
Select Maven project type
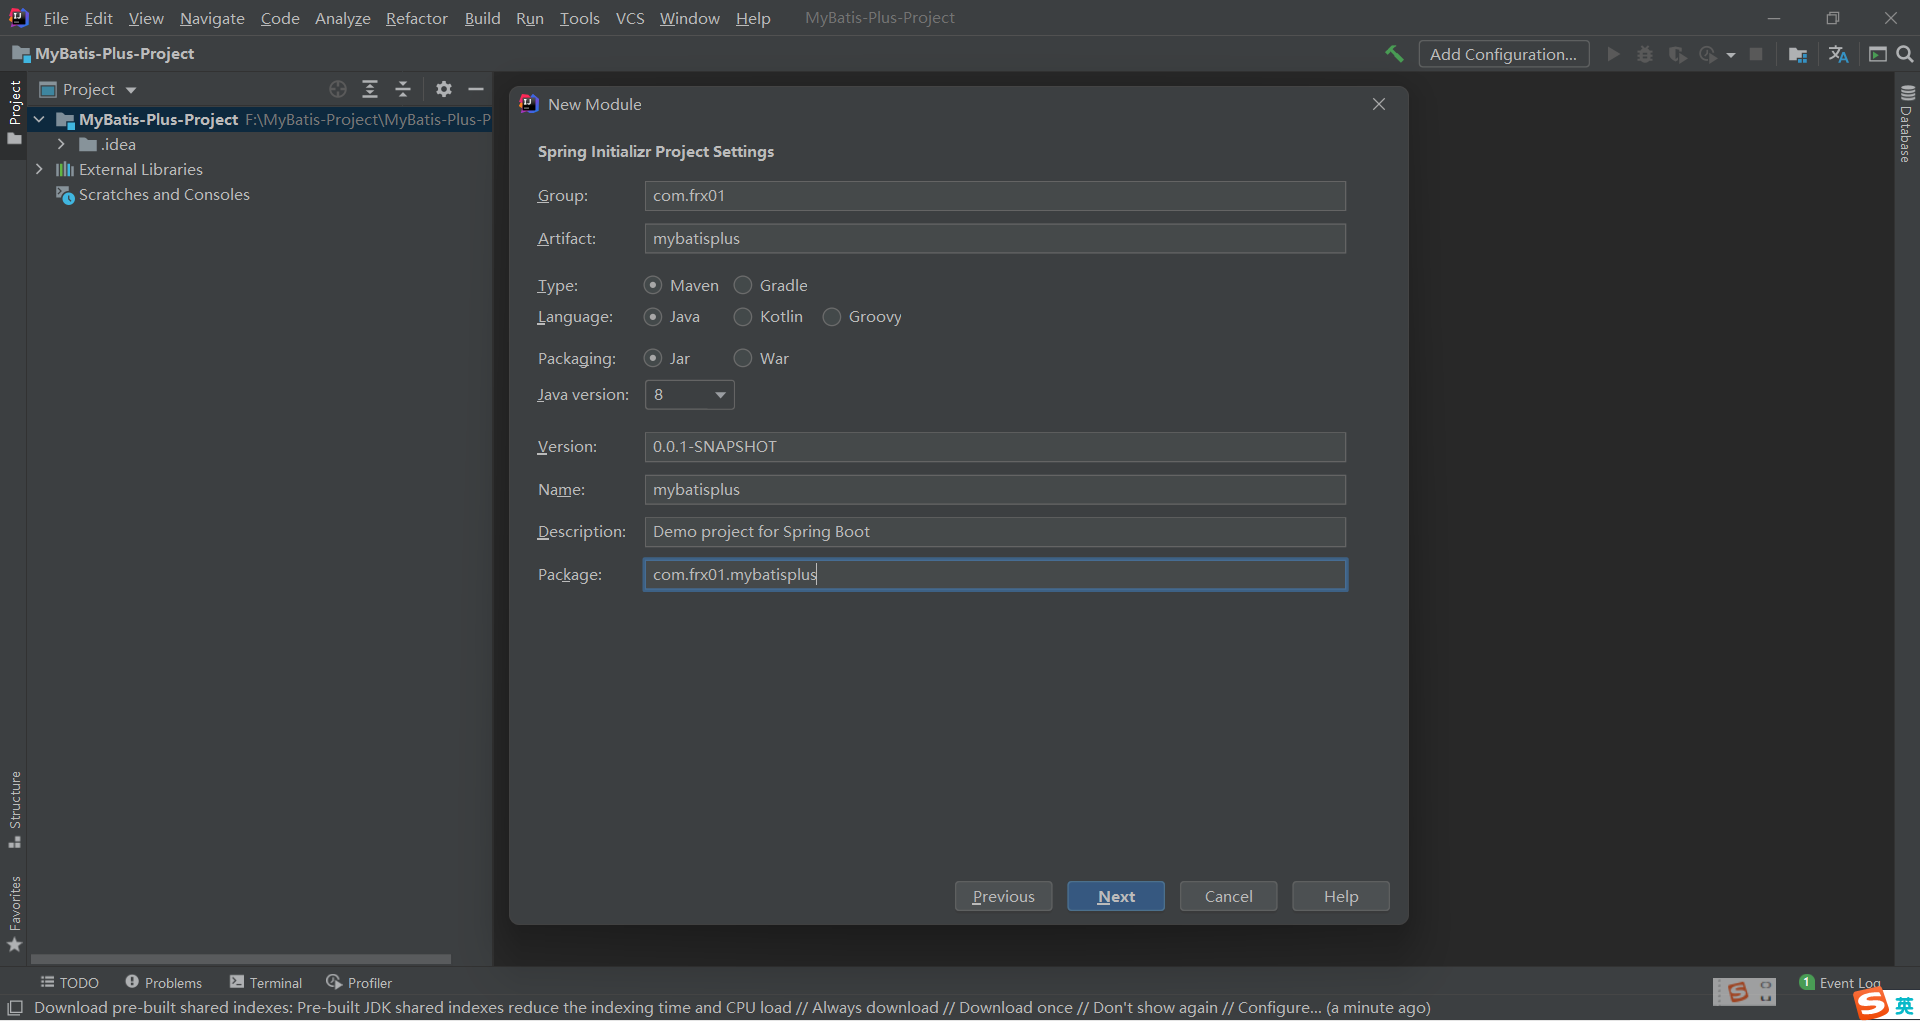(x=682, y=285)
